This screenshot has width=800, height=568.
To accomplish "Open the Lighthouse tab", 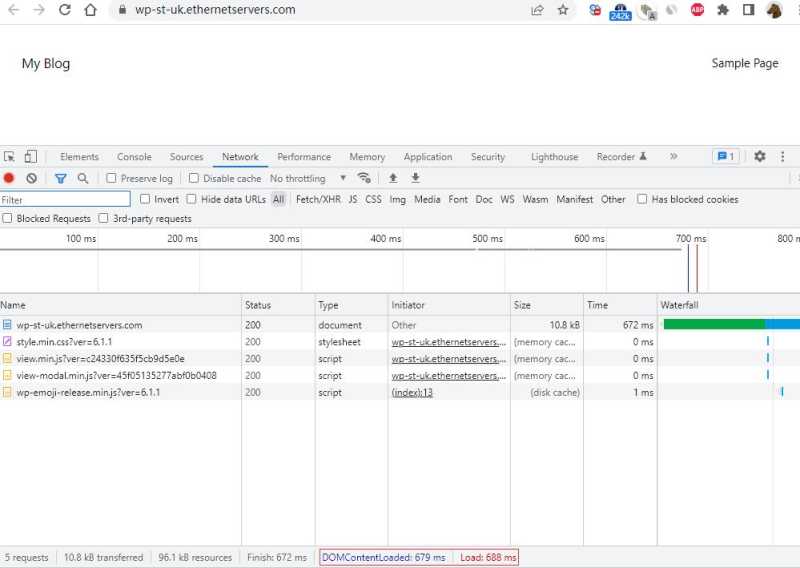I will 554,157.
